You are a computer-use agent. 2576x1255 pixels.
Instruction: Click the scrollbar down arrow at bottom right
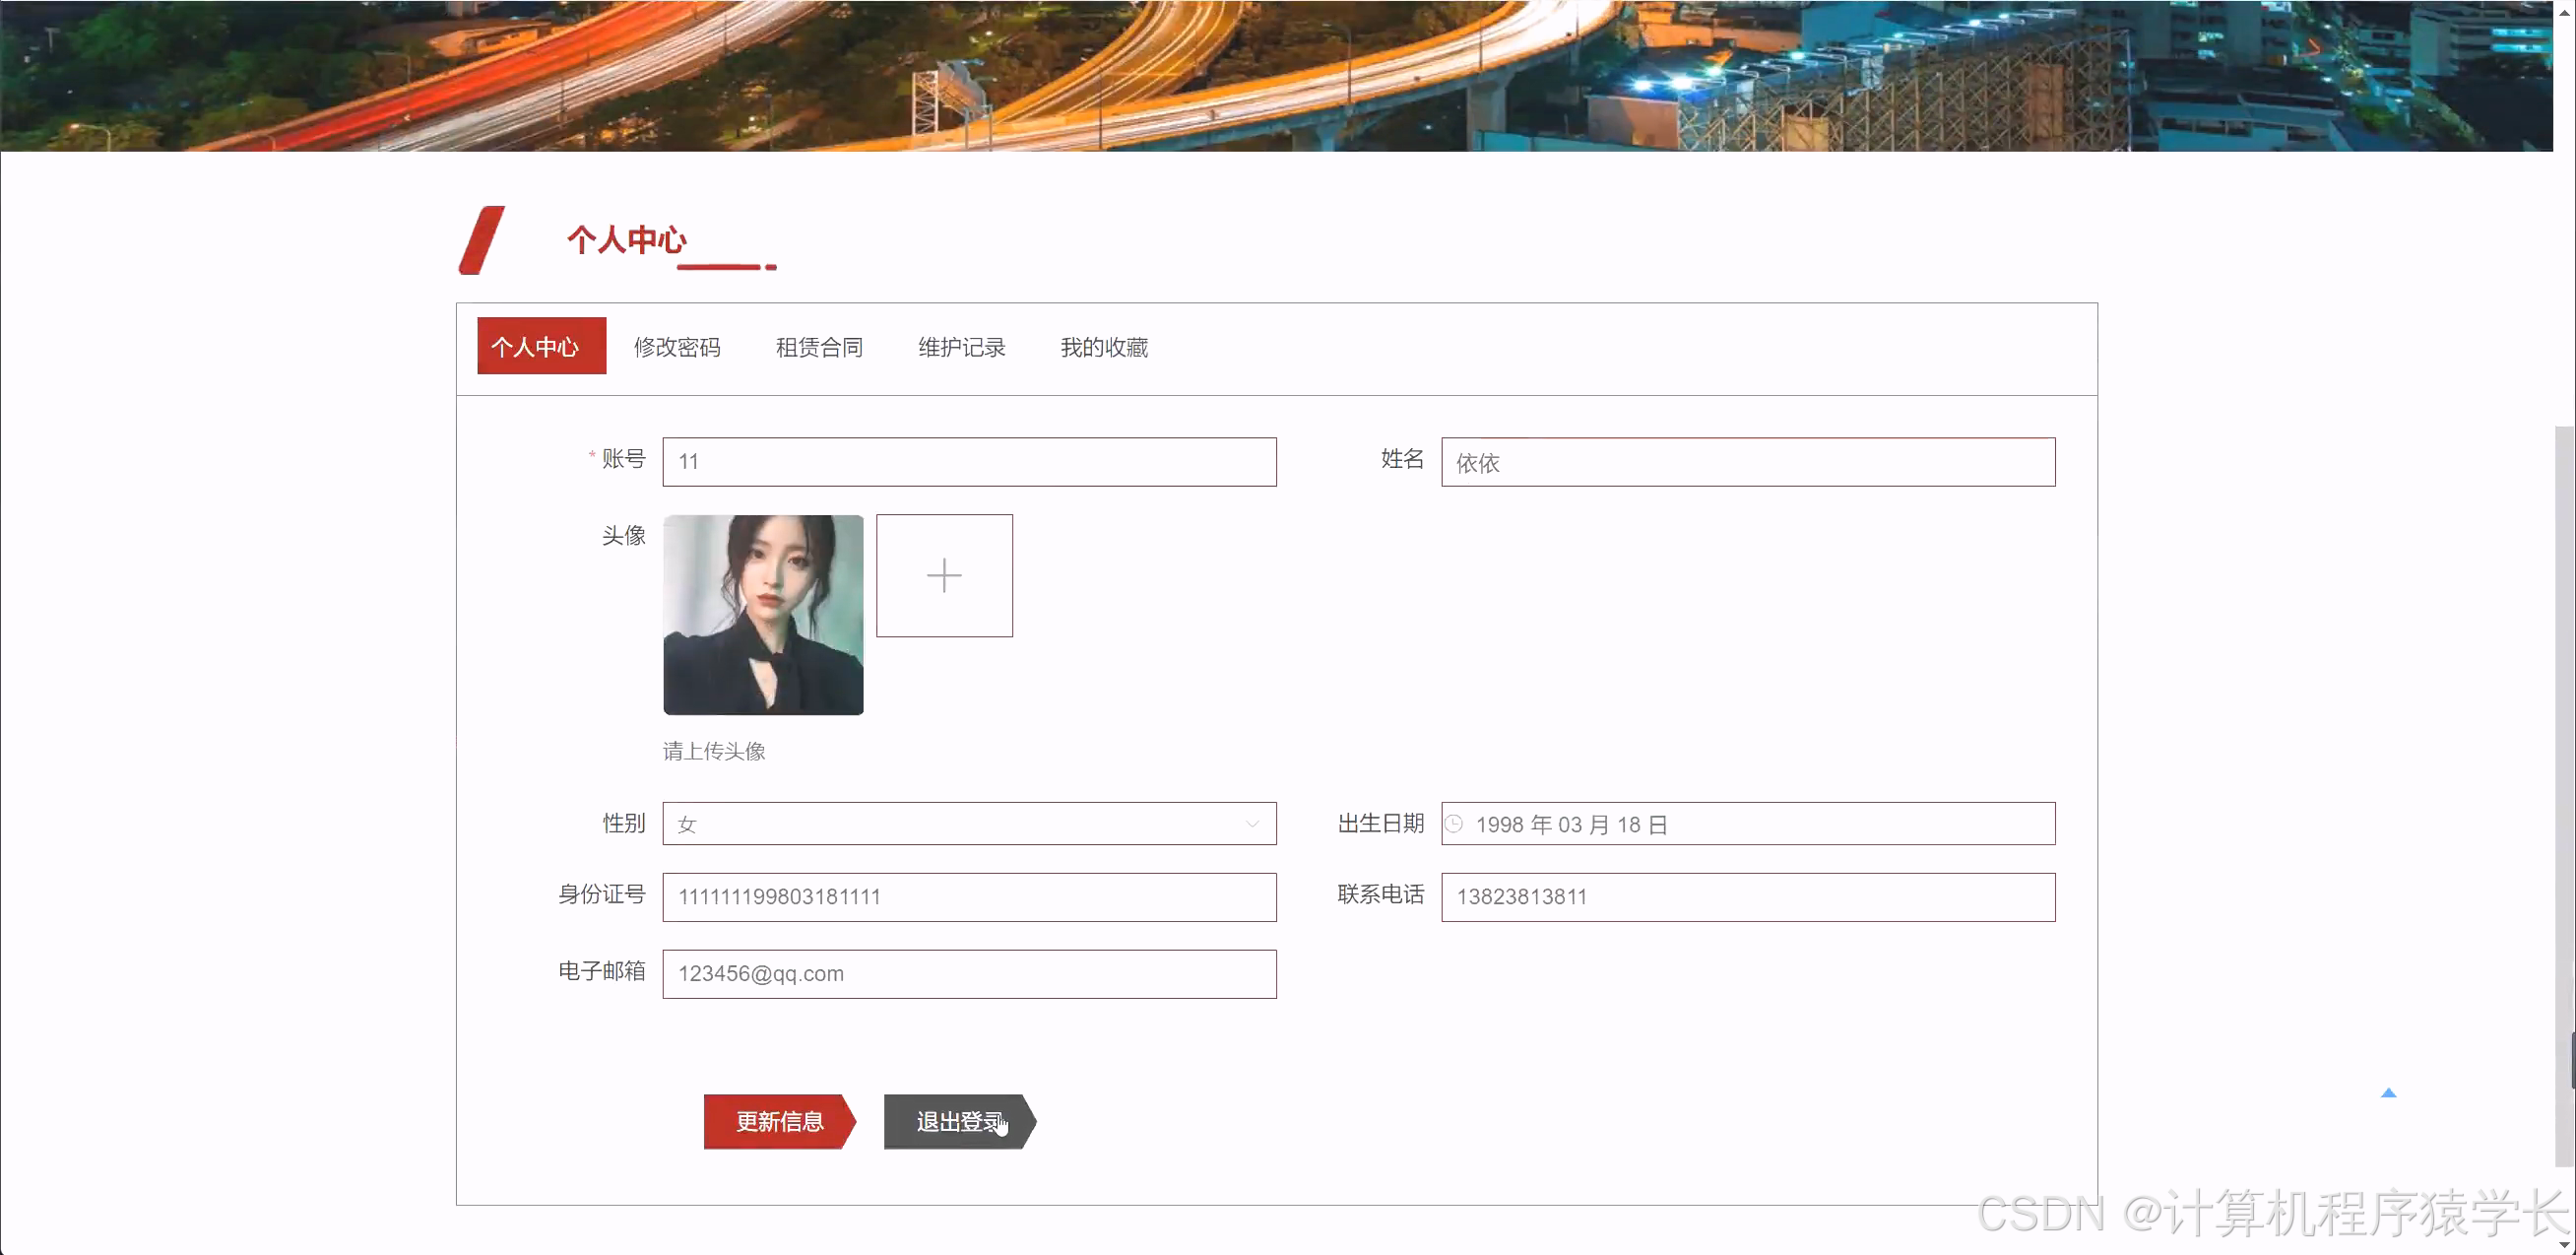click(x=2566, y=1245)
